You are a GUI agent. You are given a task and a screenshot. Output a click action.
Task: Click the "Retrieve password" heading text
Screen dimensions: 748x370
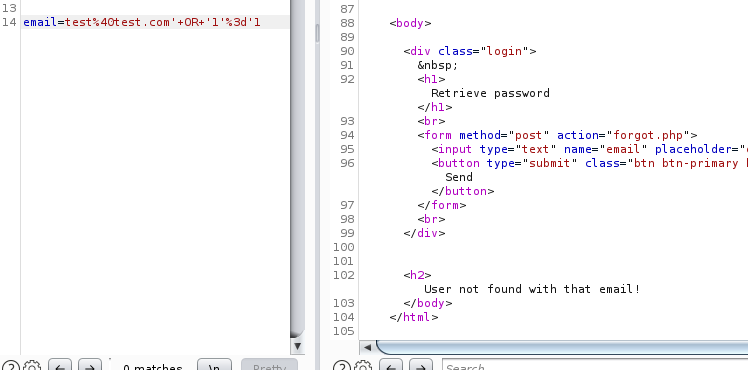[x=490, y=93]
